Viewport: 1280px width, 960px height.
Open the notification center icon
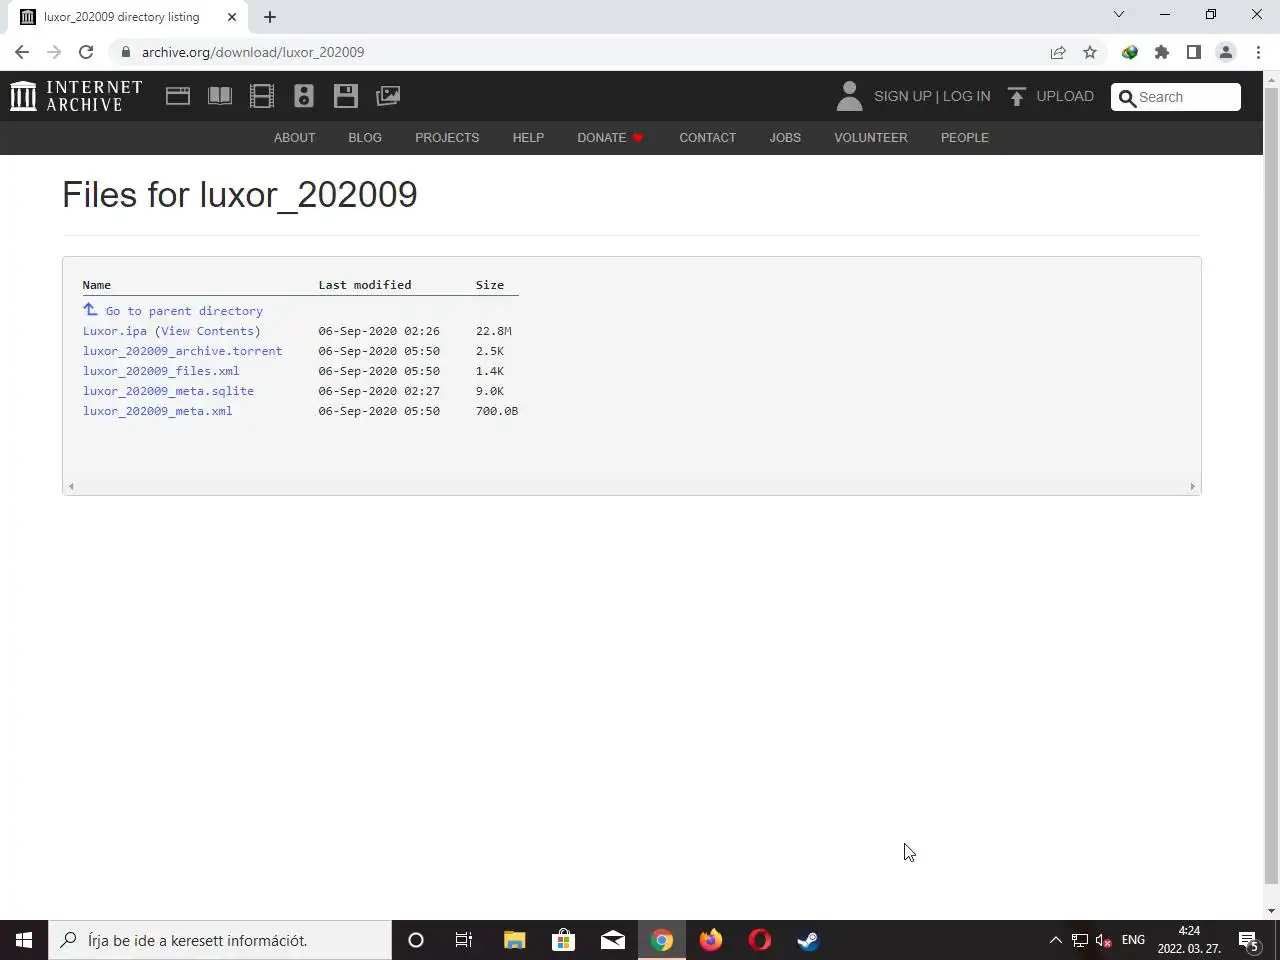click(1248, 940)
